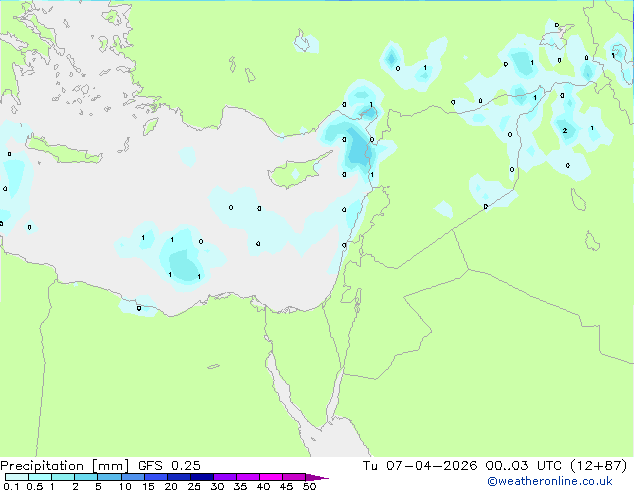The image size is (634, 490).
Task: Click the 20–25 mm legend color box
Action: pyautogui.click(x=178, y=477)
